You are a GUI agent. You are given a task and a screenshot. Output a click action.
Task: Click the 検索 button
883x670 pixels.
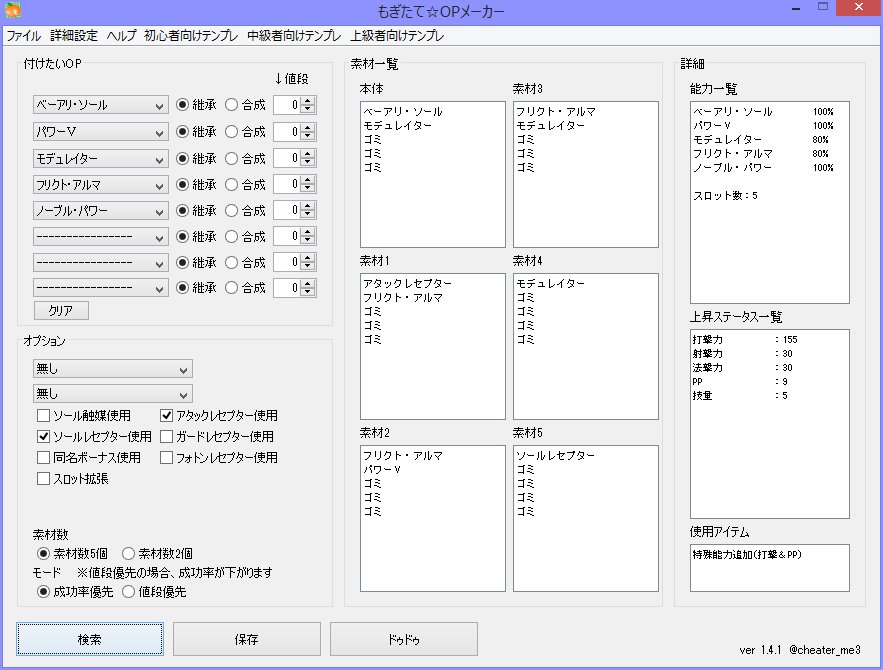tap(90, 639)
